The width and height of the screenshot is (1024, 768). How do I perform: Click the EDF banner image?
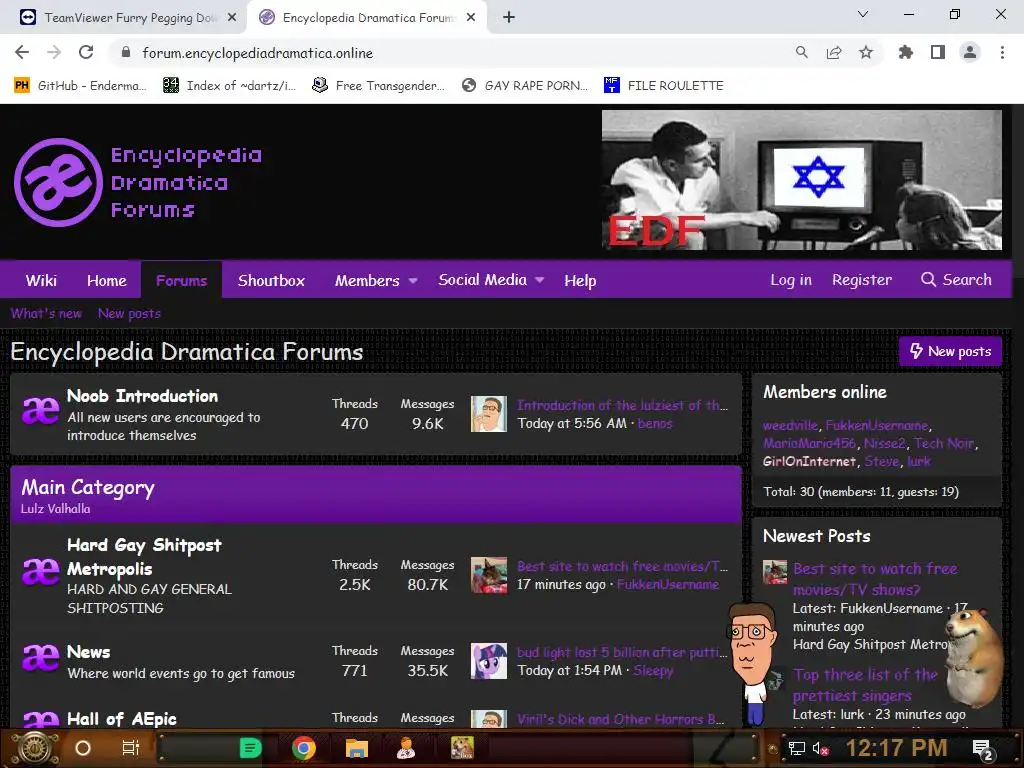coord(801,180)
